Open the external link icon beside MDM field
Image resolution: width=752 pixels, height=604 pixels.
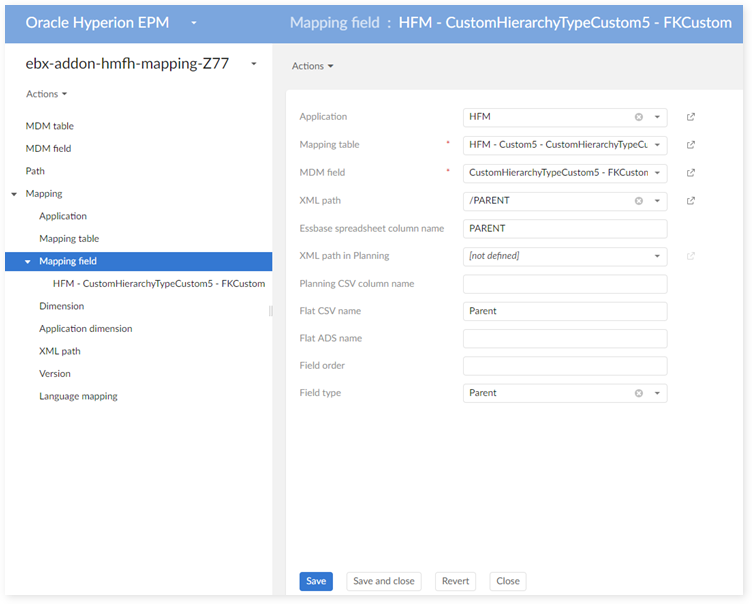[691, 173]
